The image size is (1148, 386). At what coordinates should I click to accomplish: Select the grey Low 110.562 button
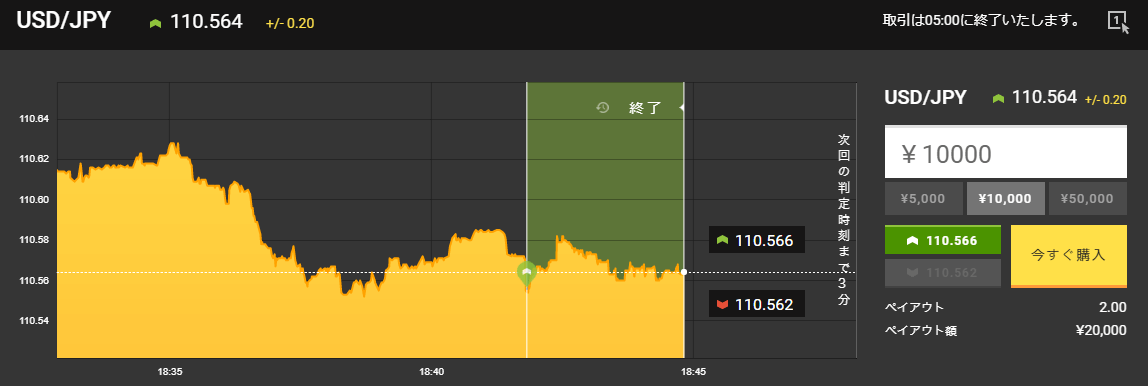click(x=942, y=272)
